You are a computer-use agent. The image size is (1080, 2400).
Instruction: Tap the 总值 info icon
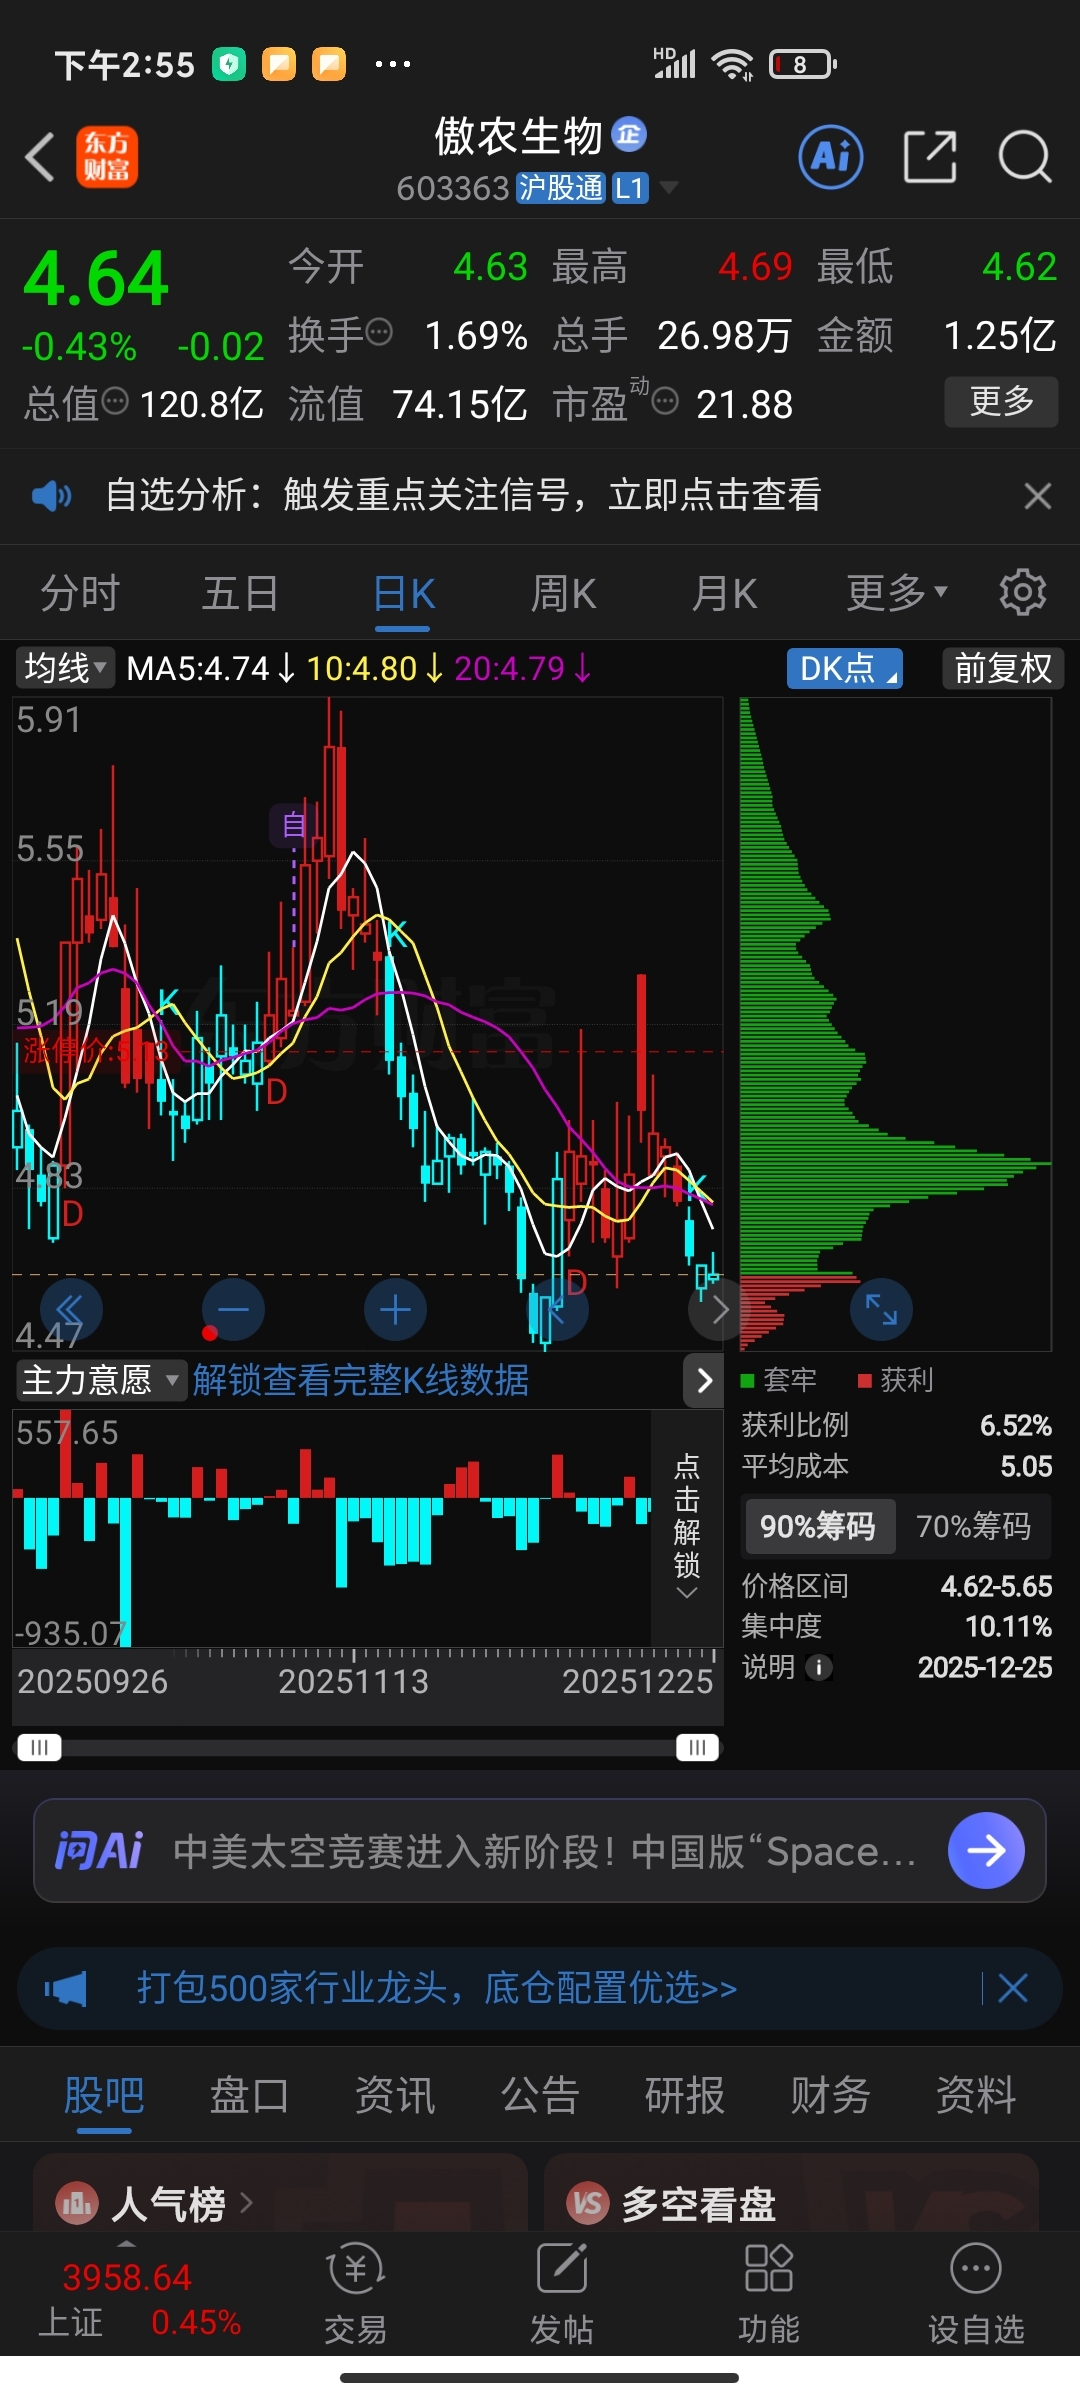coord(116,401)
